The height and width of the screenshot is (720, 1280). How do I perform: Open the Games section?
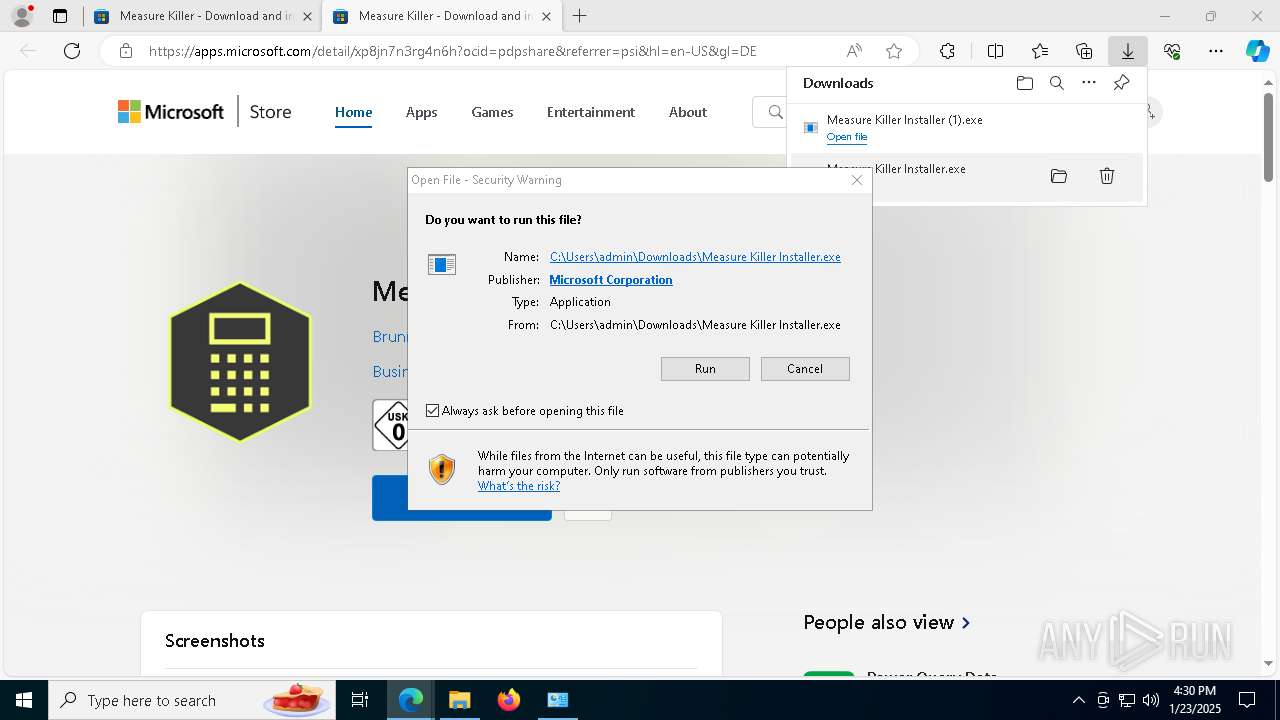(x=492, y=112)
